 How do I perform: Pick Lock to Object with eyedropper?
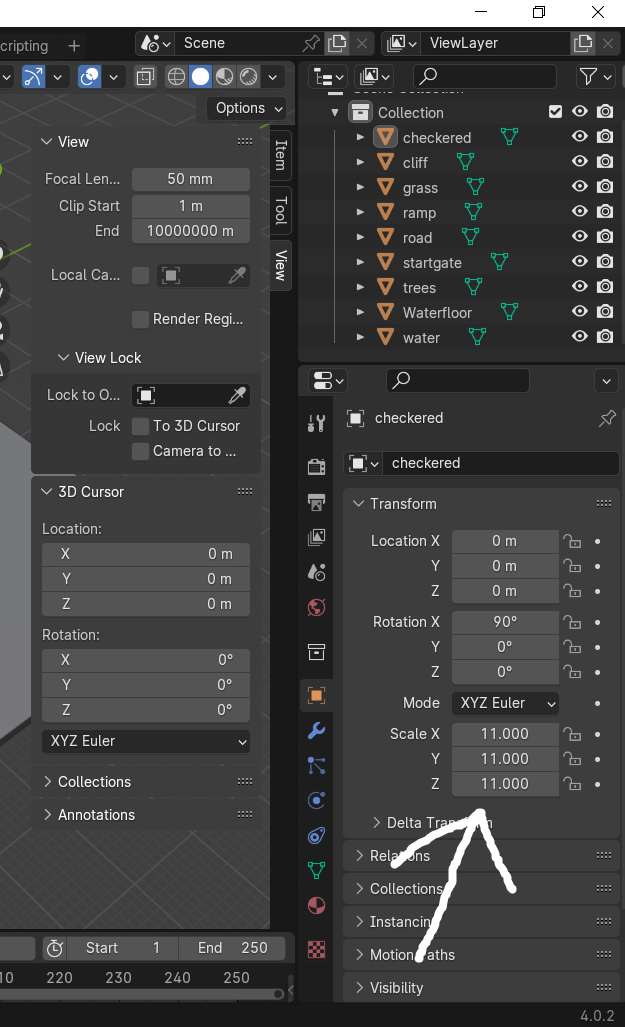click(x=237, y=395)
